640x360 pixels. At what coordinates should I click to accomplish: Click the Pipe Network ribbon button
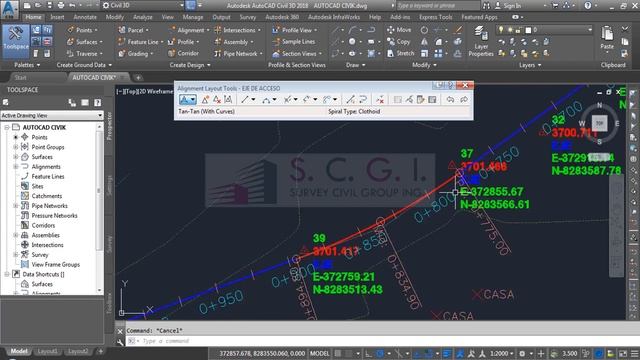tap(238, 53)
